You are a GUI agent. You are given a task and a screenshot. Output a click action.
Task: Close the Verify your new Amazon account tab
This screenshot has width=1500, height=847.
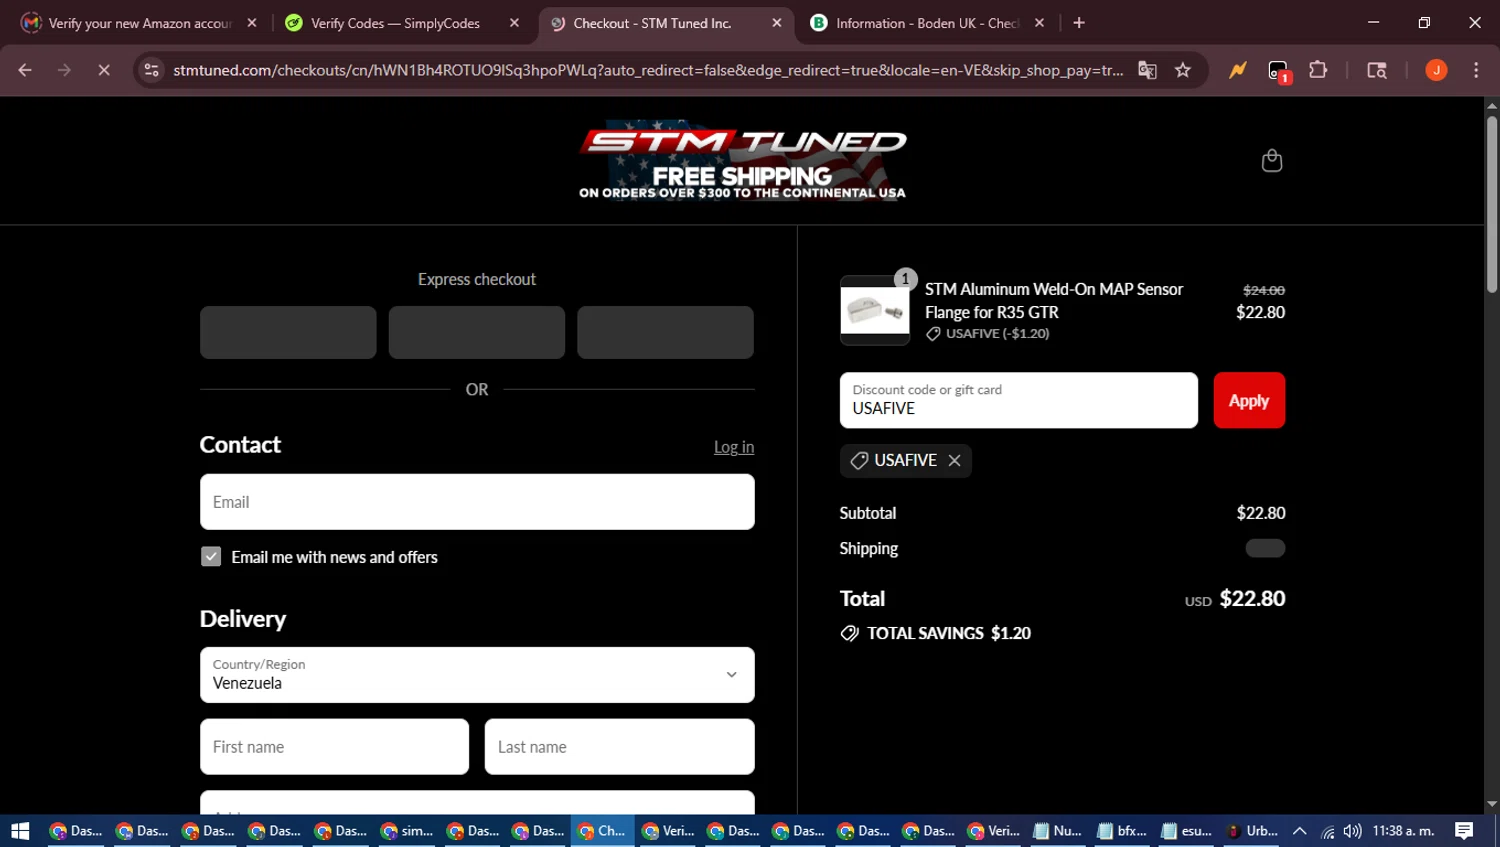coord(252,23)
